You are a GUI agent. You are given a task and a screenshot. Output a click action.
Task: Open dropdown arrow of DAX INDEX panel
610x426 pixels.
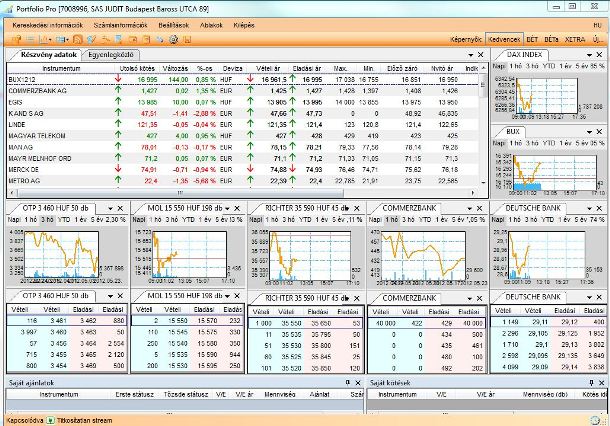point(589,55)
